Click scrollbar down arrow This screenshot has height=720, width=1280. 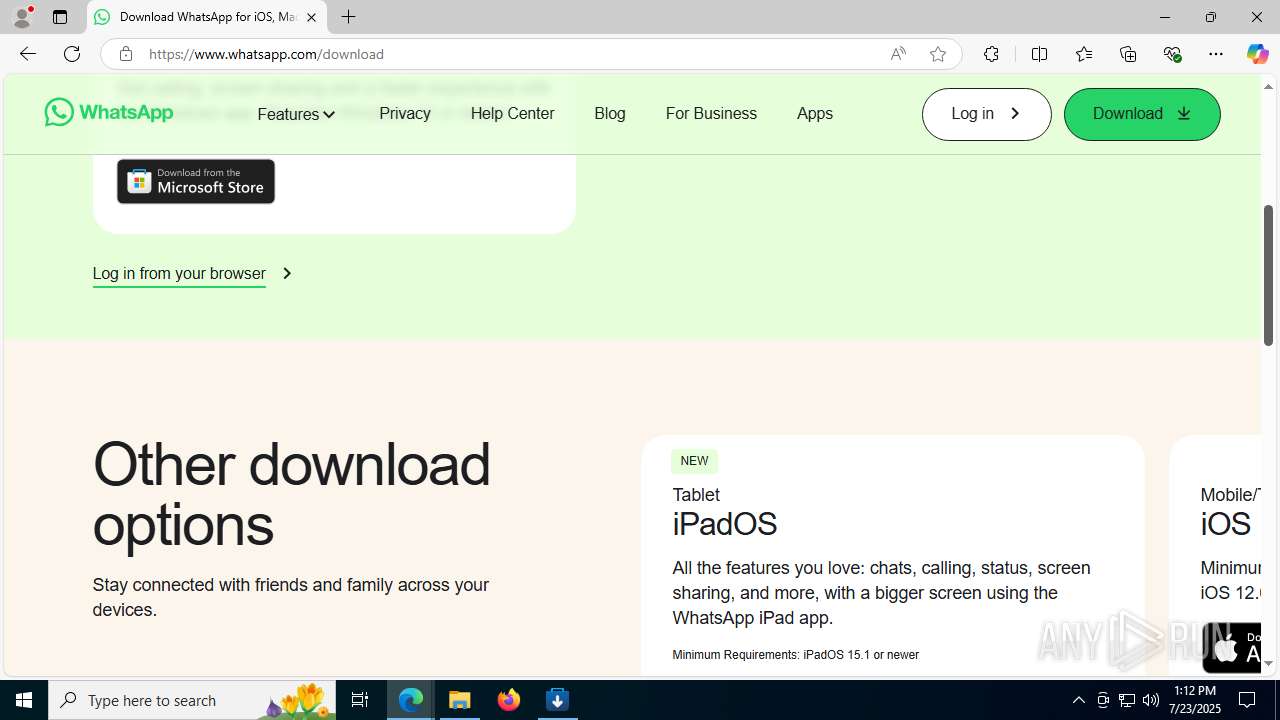[x=1268, y=663]
